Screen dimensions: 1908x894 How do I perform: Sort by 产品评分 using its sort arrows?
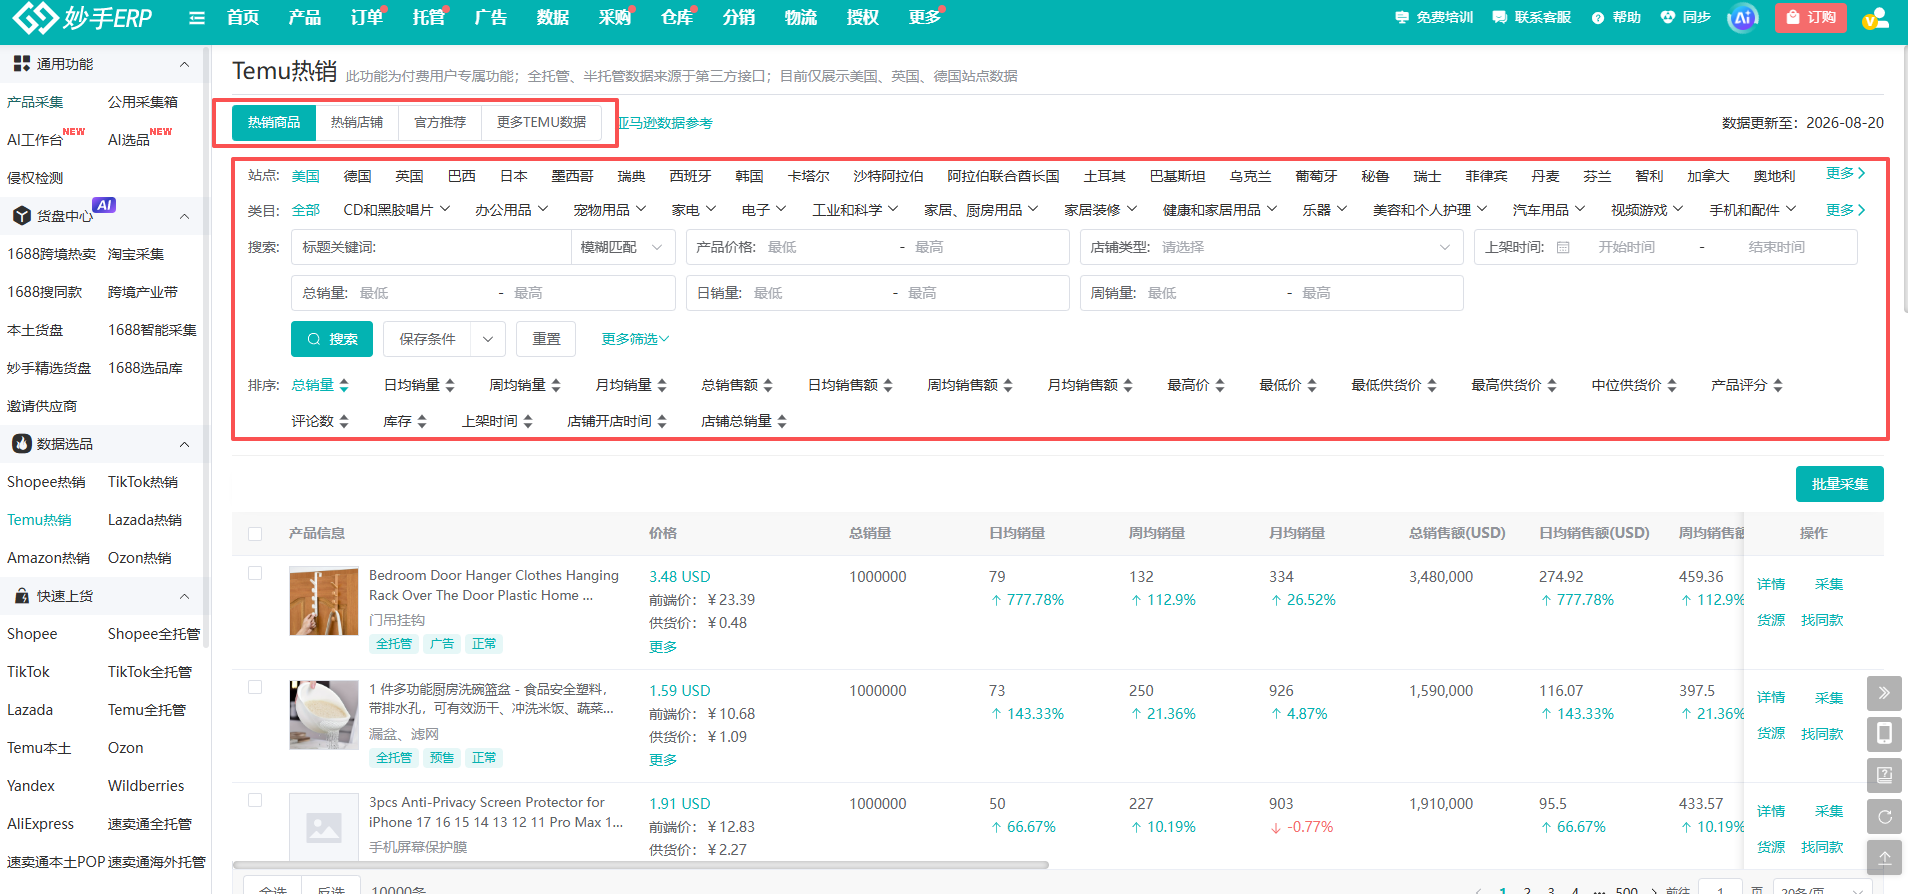(1778, 385)
